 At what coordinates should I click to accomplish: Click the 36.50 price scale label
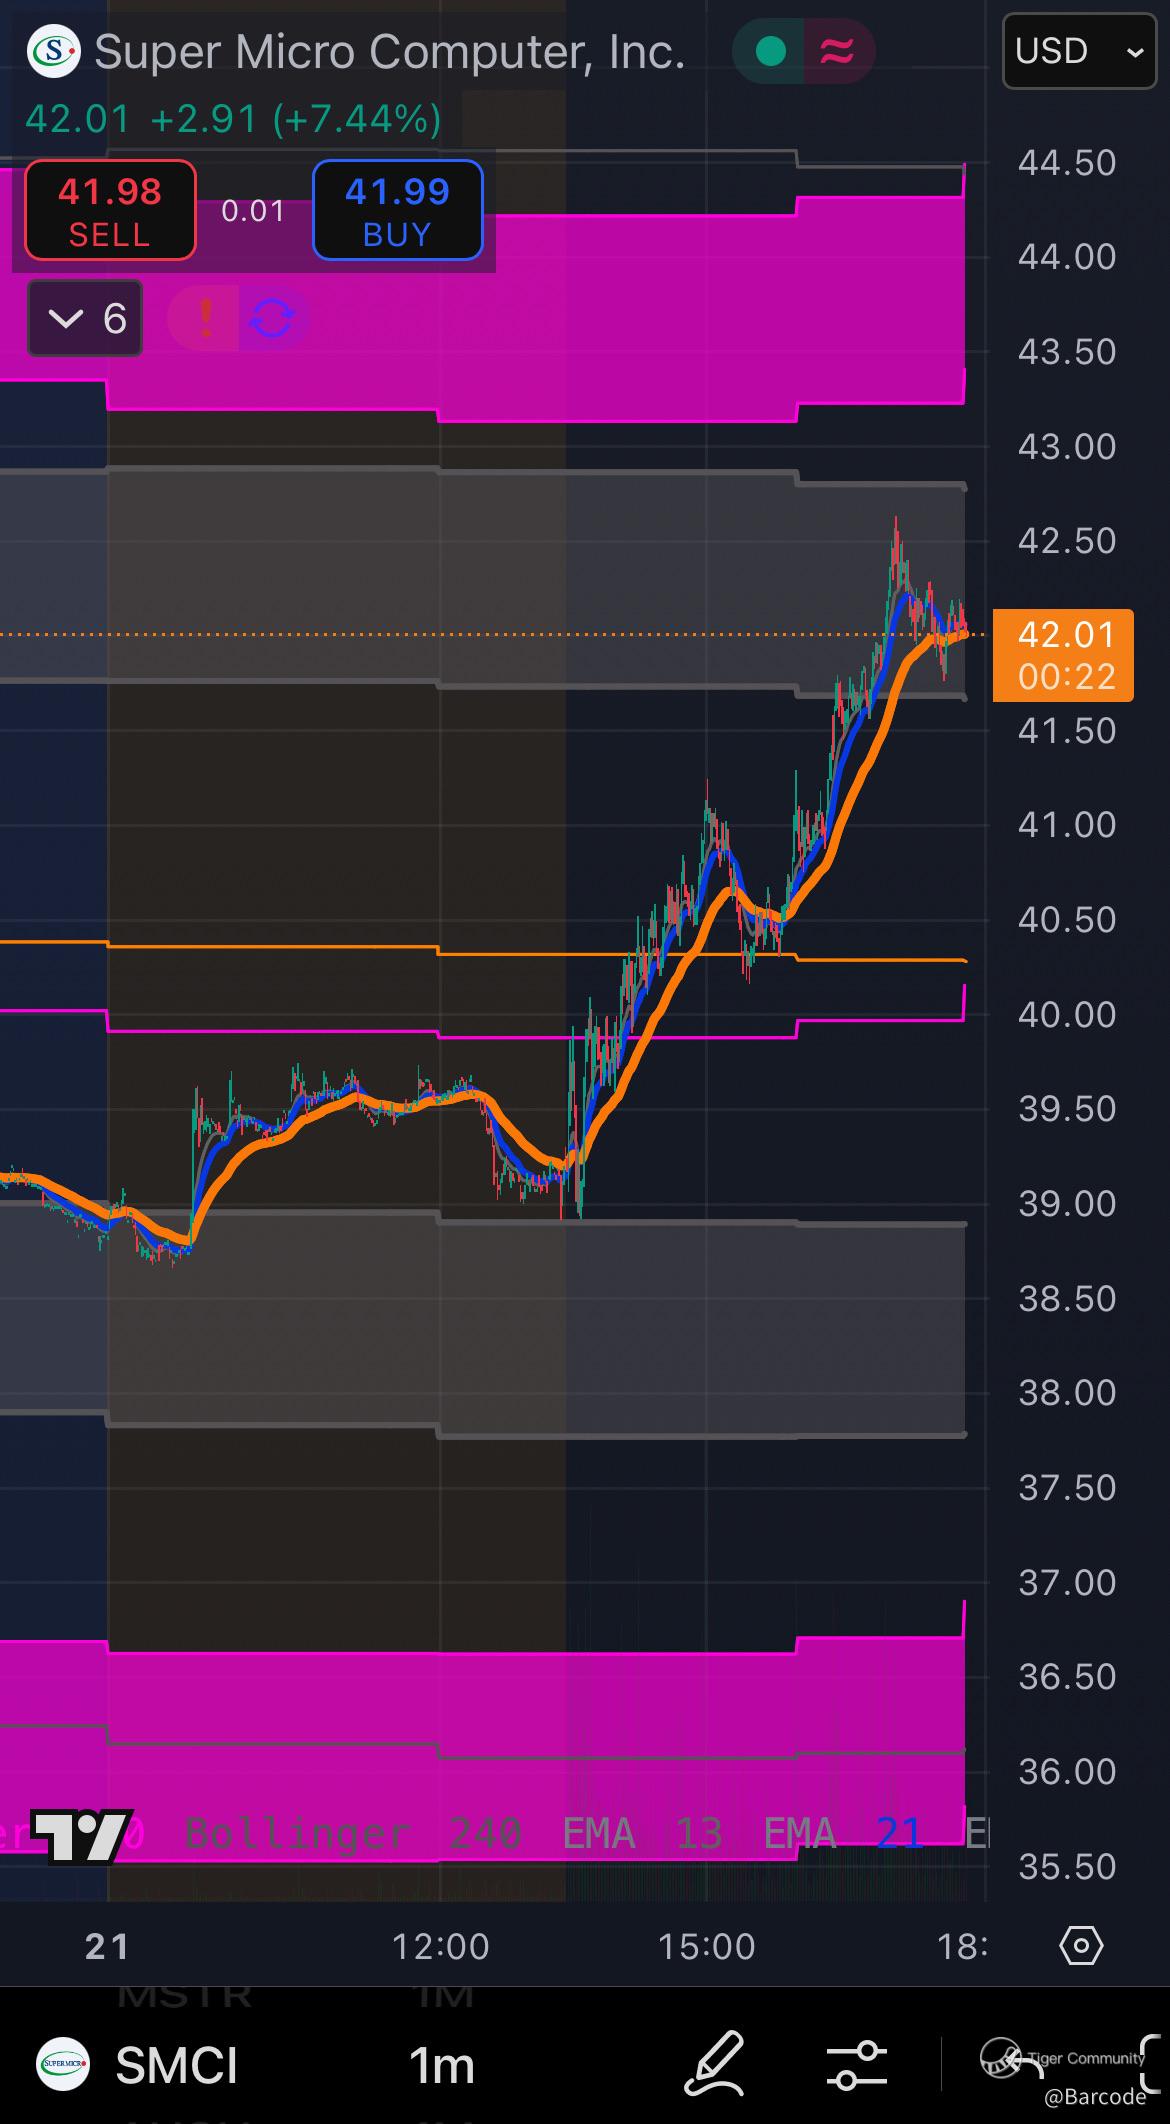point(1067,1676)
